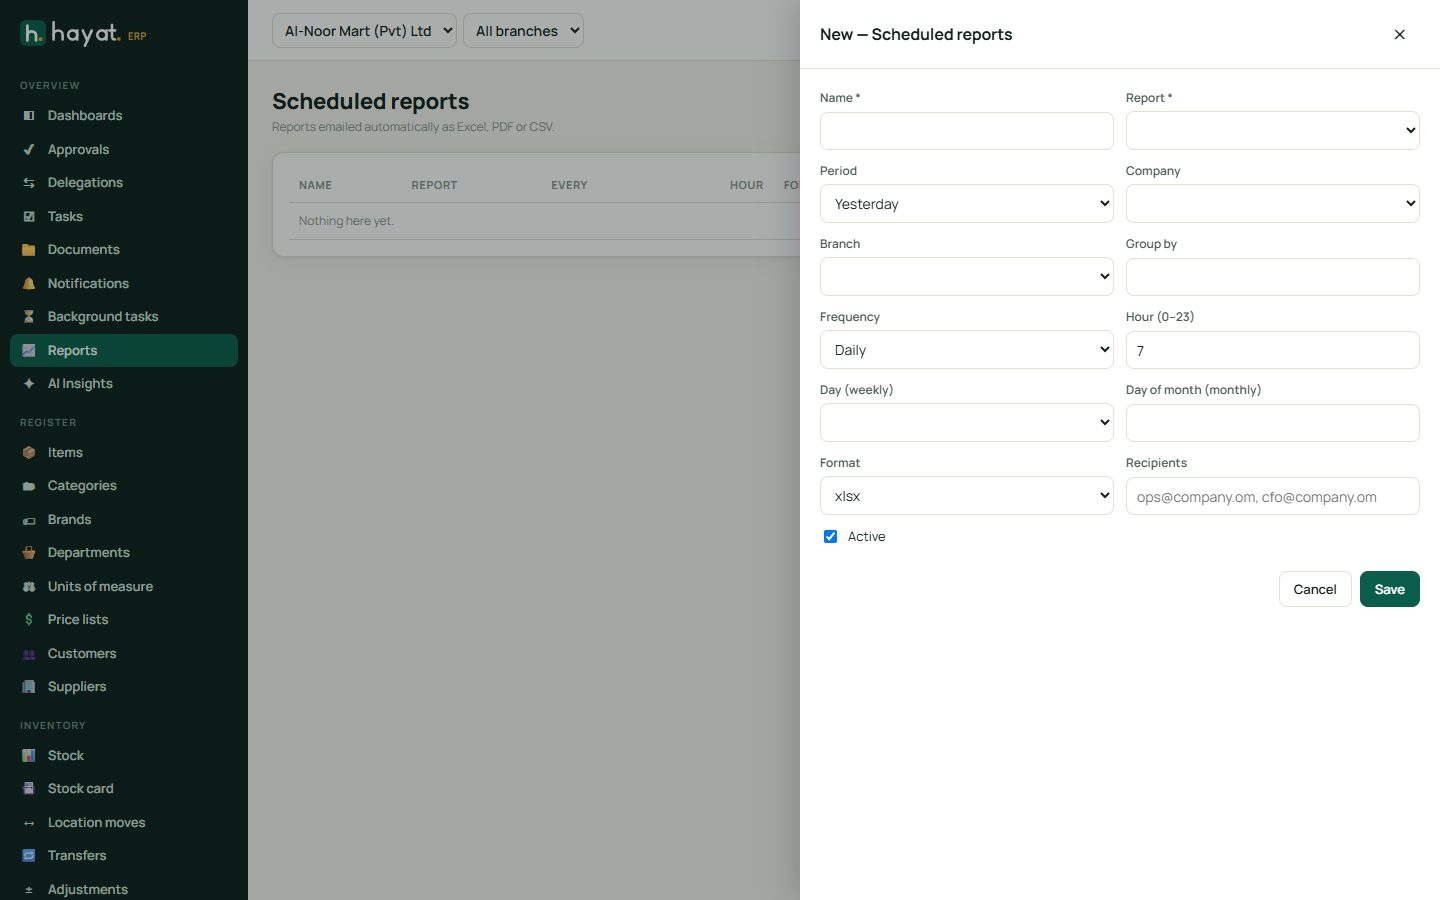Open Brands in the sidebar
The image size is (1440, 900).
click(124, 520)
